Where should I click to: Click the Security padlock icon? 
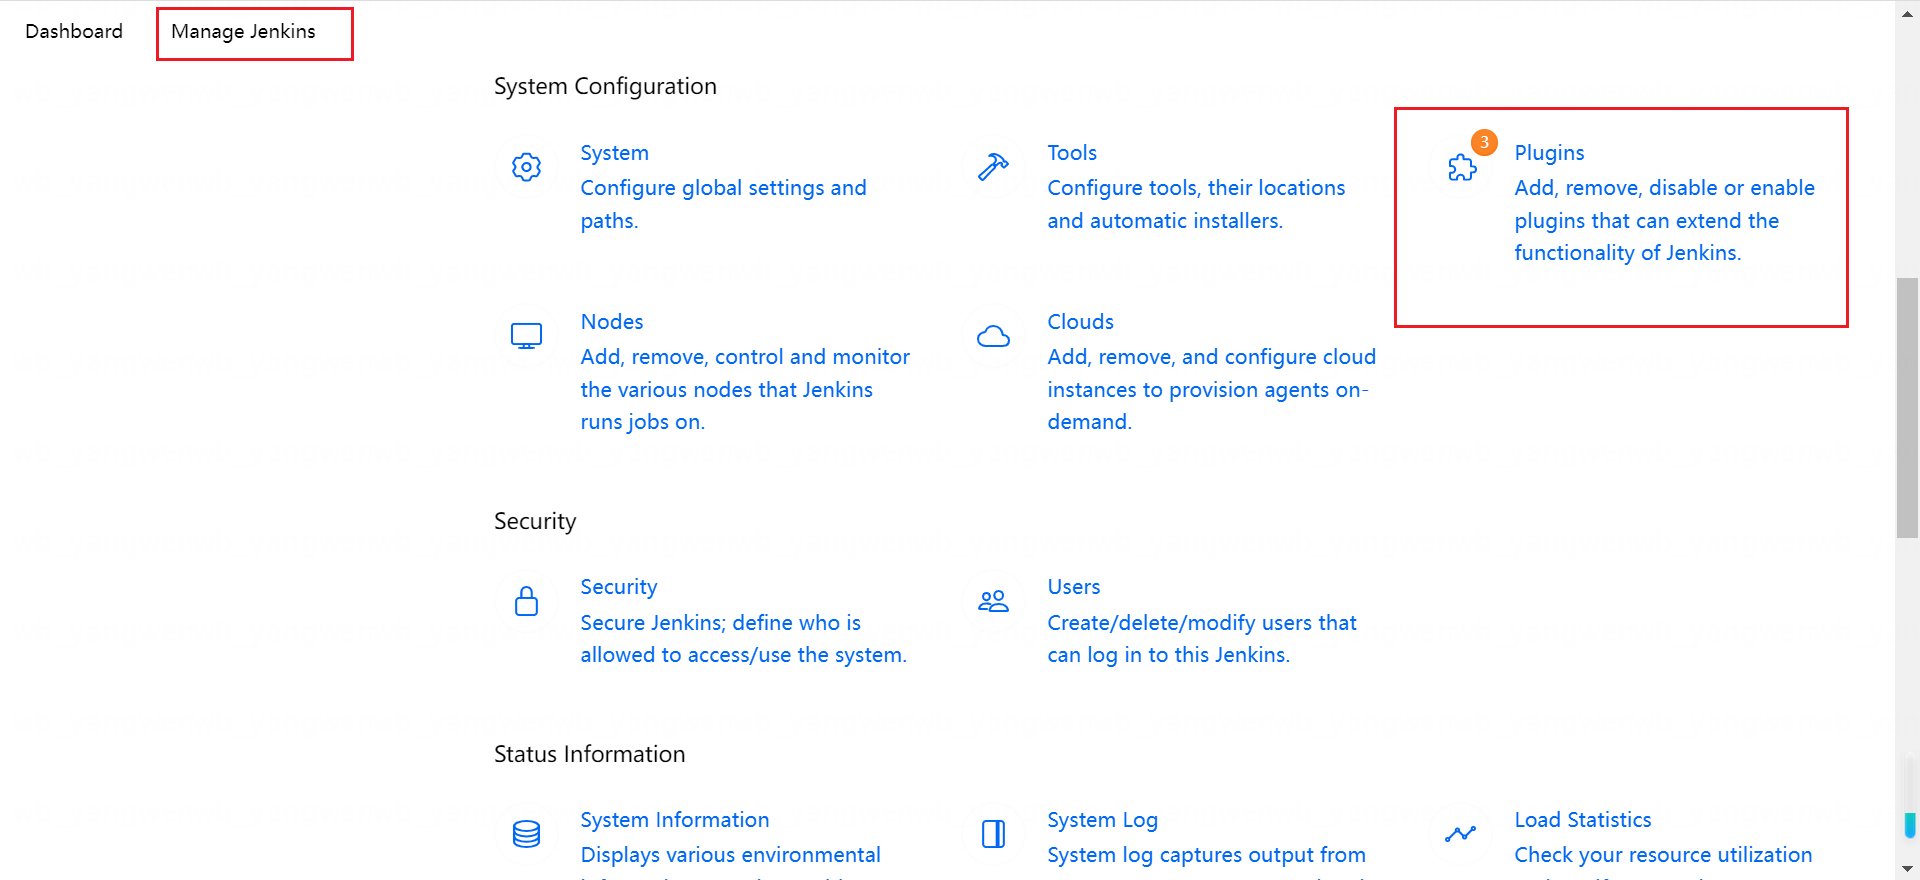(x=526, y=601)
